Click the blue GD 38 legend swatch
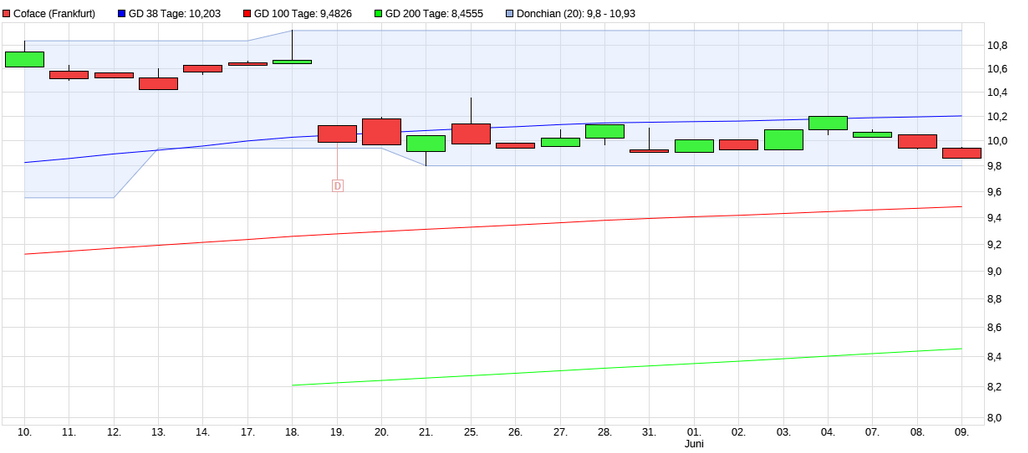 (x=122, y=15)
